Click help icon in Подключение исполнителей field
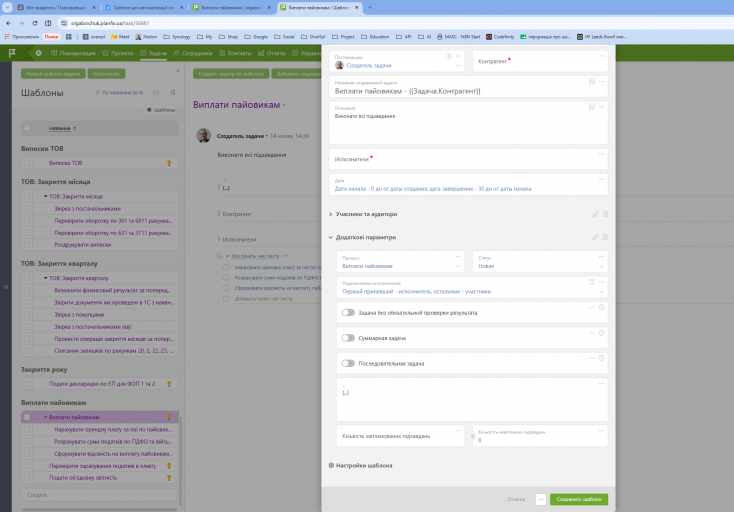 (592, 282)
